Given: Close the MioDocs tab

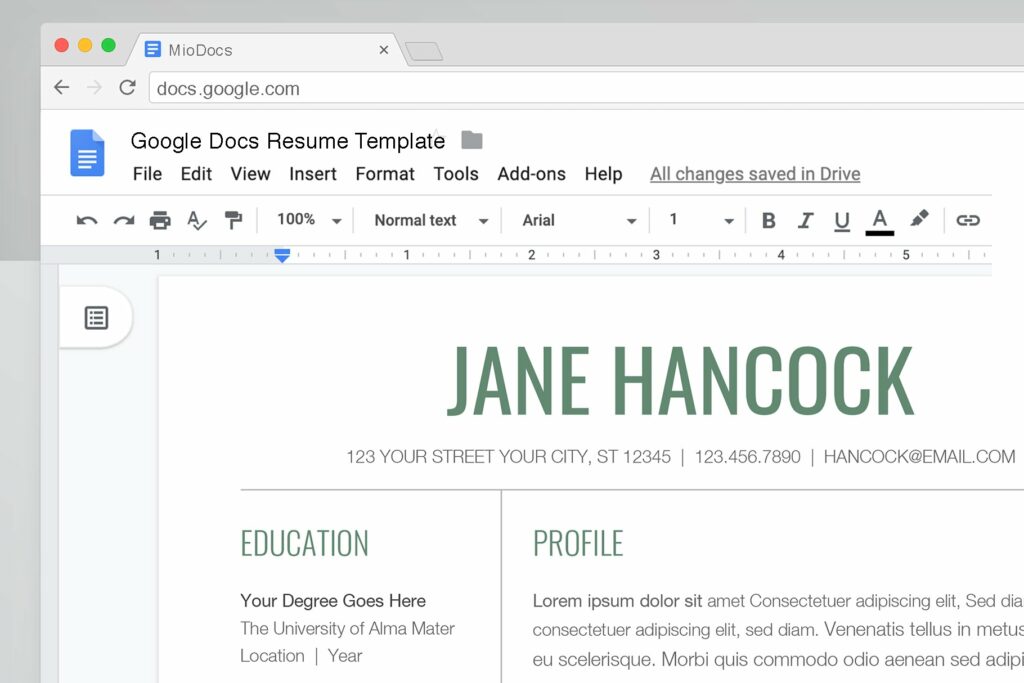Looking at the screenshot, I should click(x=384, y=50).
